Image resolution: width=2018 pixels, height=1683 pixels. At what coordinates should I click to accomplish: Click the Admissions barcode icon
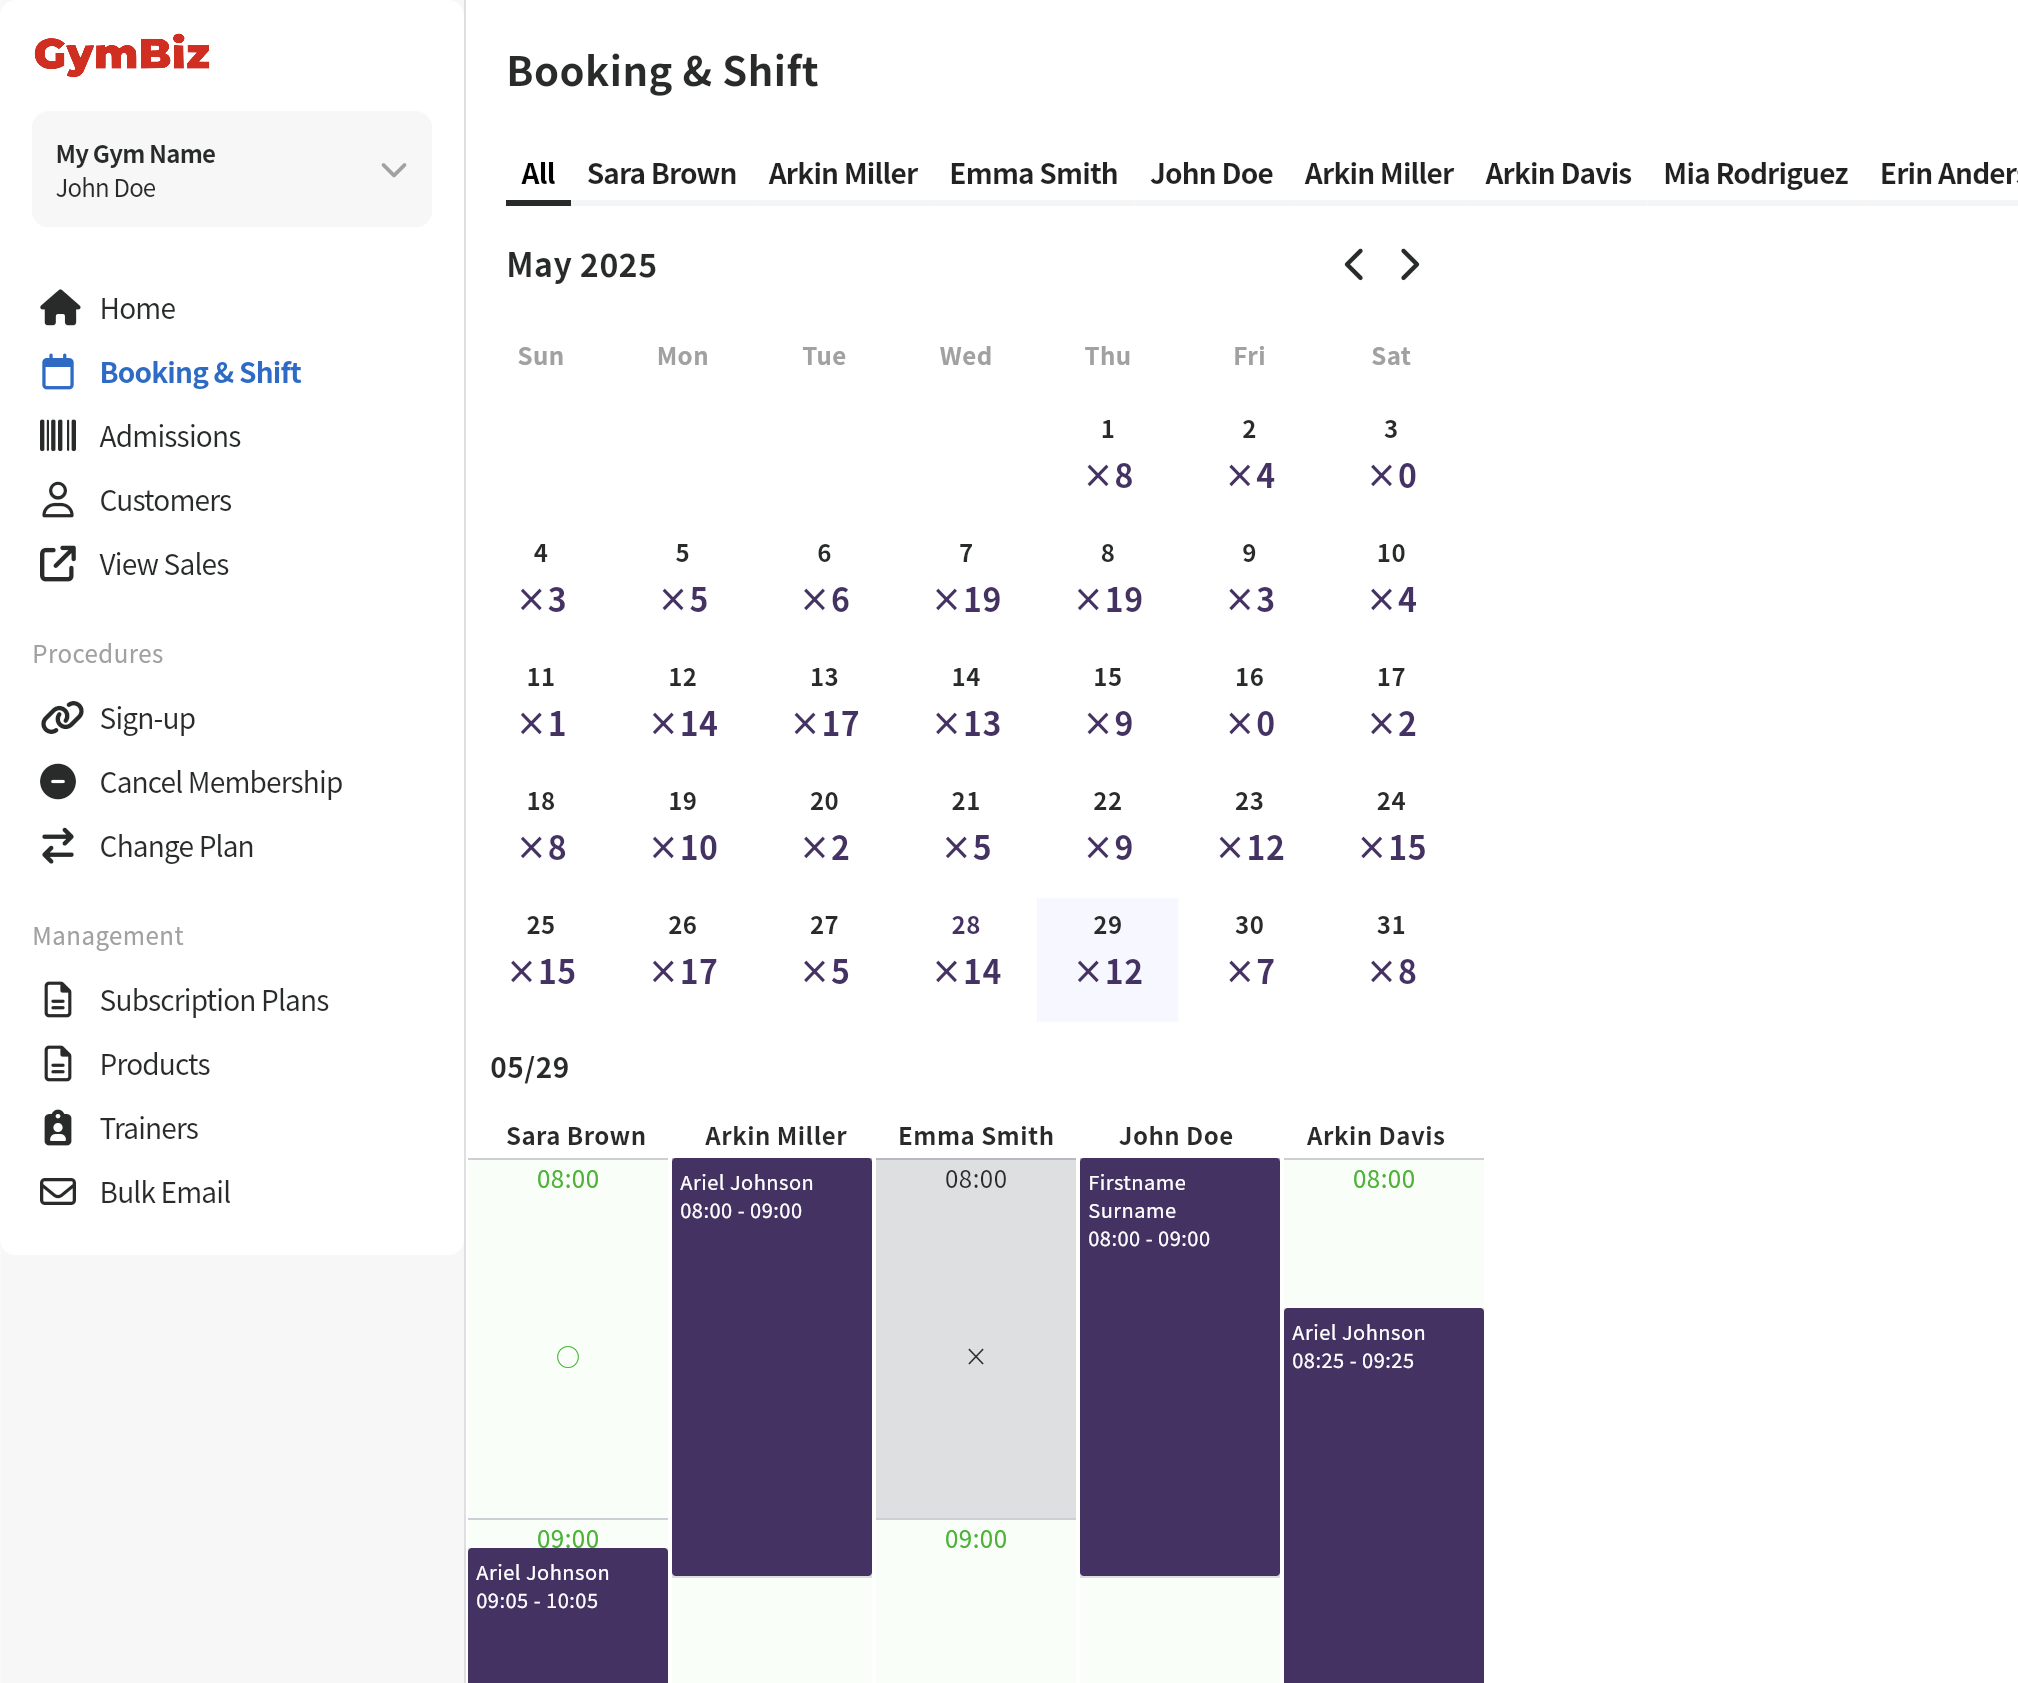[x=58, y=436]
